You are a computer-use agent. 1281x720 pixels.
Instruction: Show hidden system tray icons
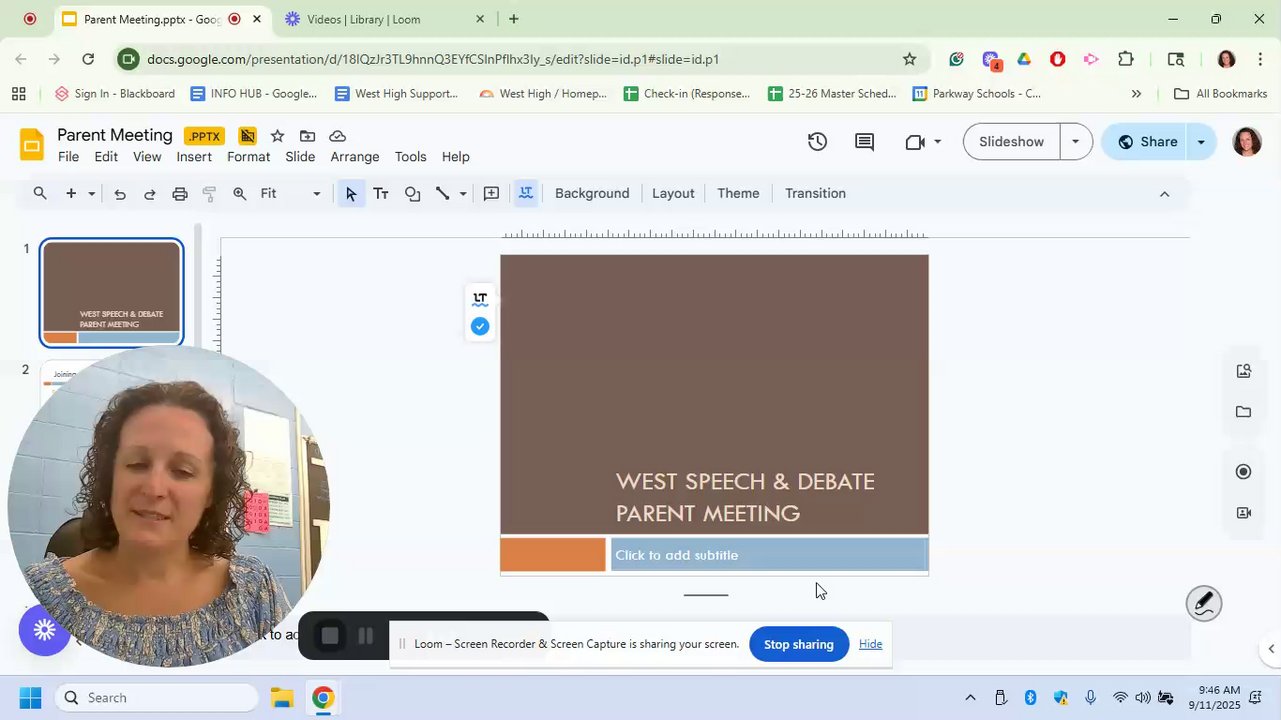(970, 698)
